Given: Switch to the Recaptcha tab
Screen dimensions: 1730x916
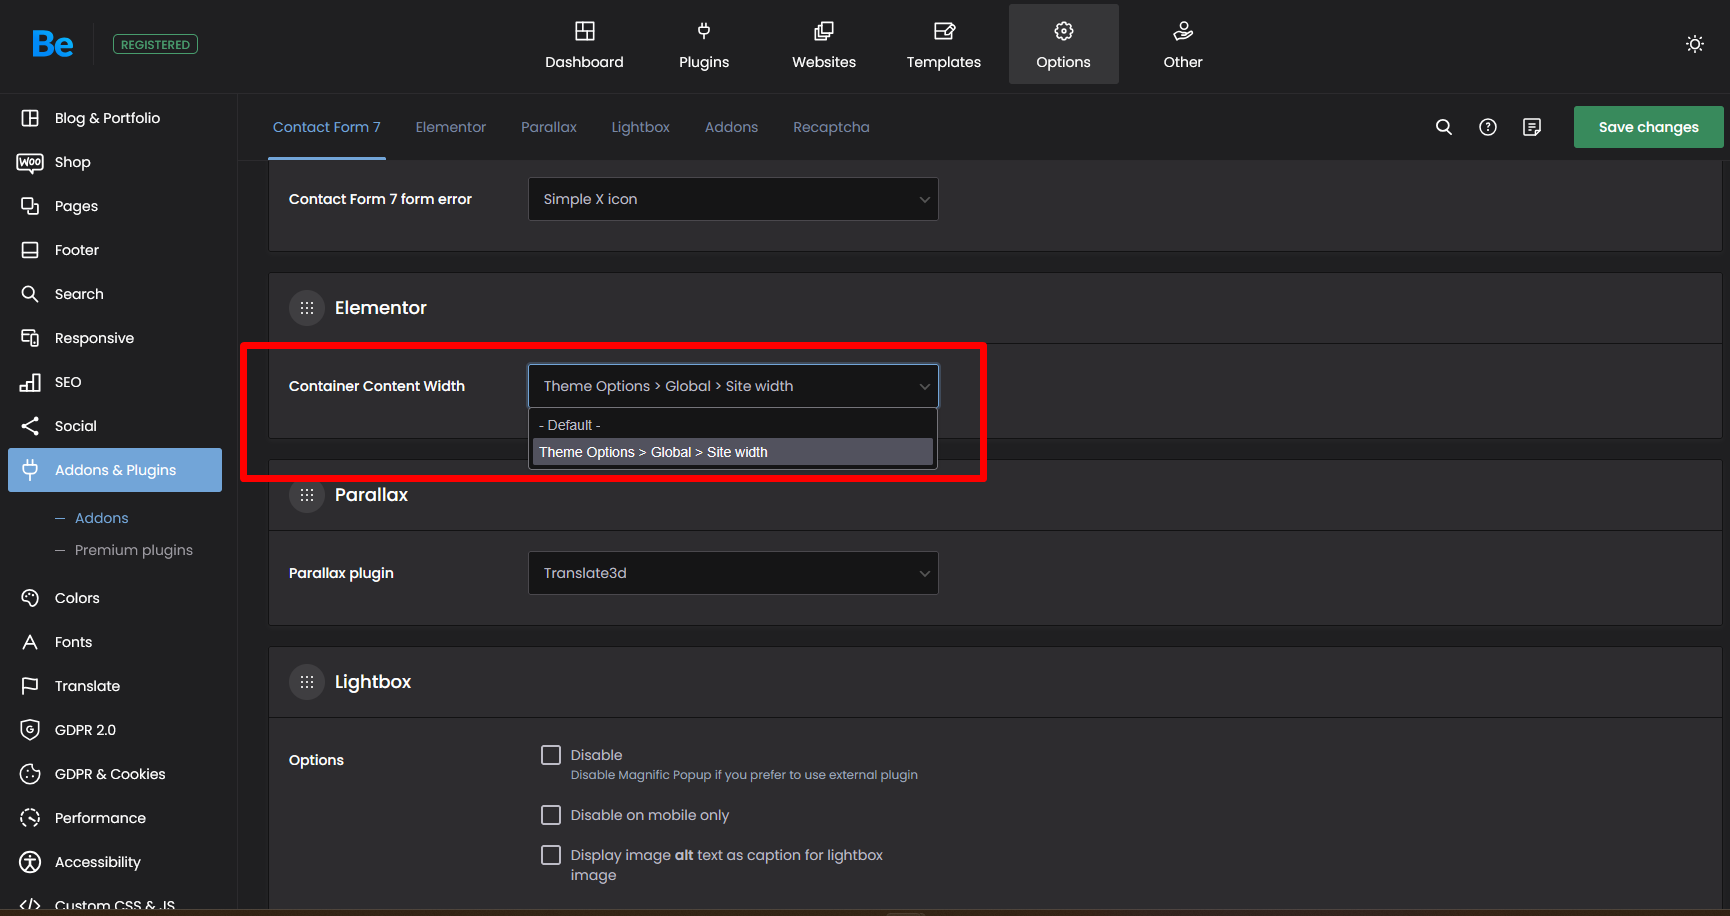Looking at the screenshot, I should 830,127.
